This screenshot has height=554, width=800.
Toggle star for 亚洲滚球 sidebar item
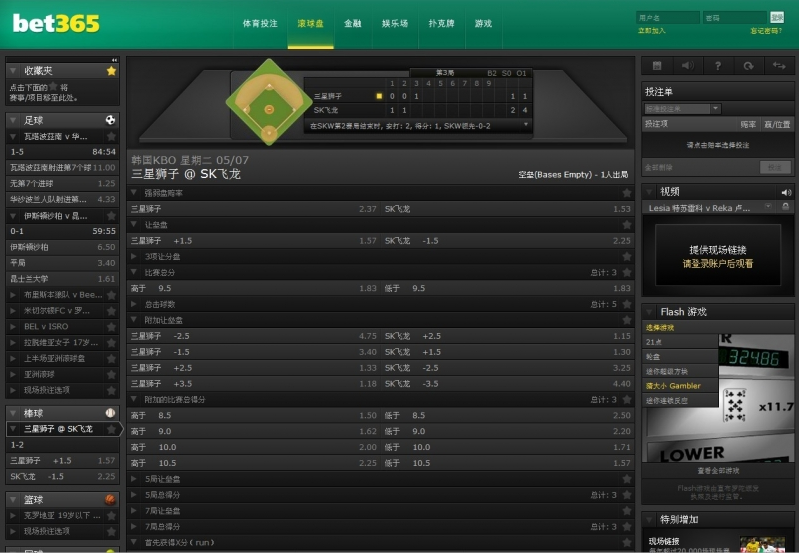point(111,374)
